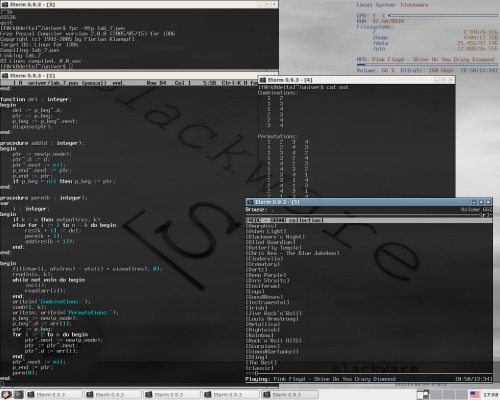This screenshot has width=500, height=400.
Task: Click the Eterm [2] window title icon
Action: (5, 76)
